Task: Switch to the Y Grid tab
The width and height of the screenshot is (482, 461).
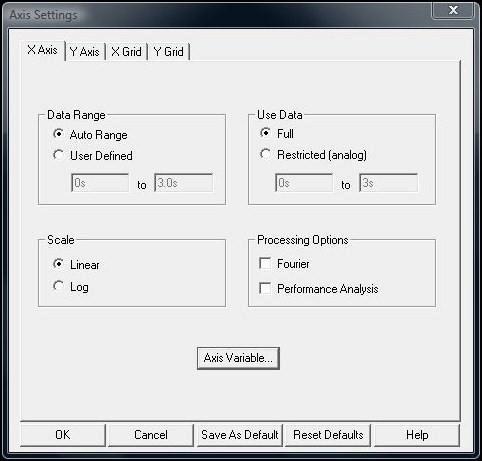Action: click(168, 52)
